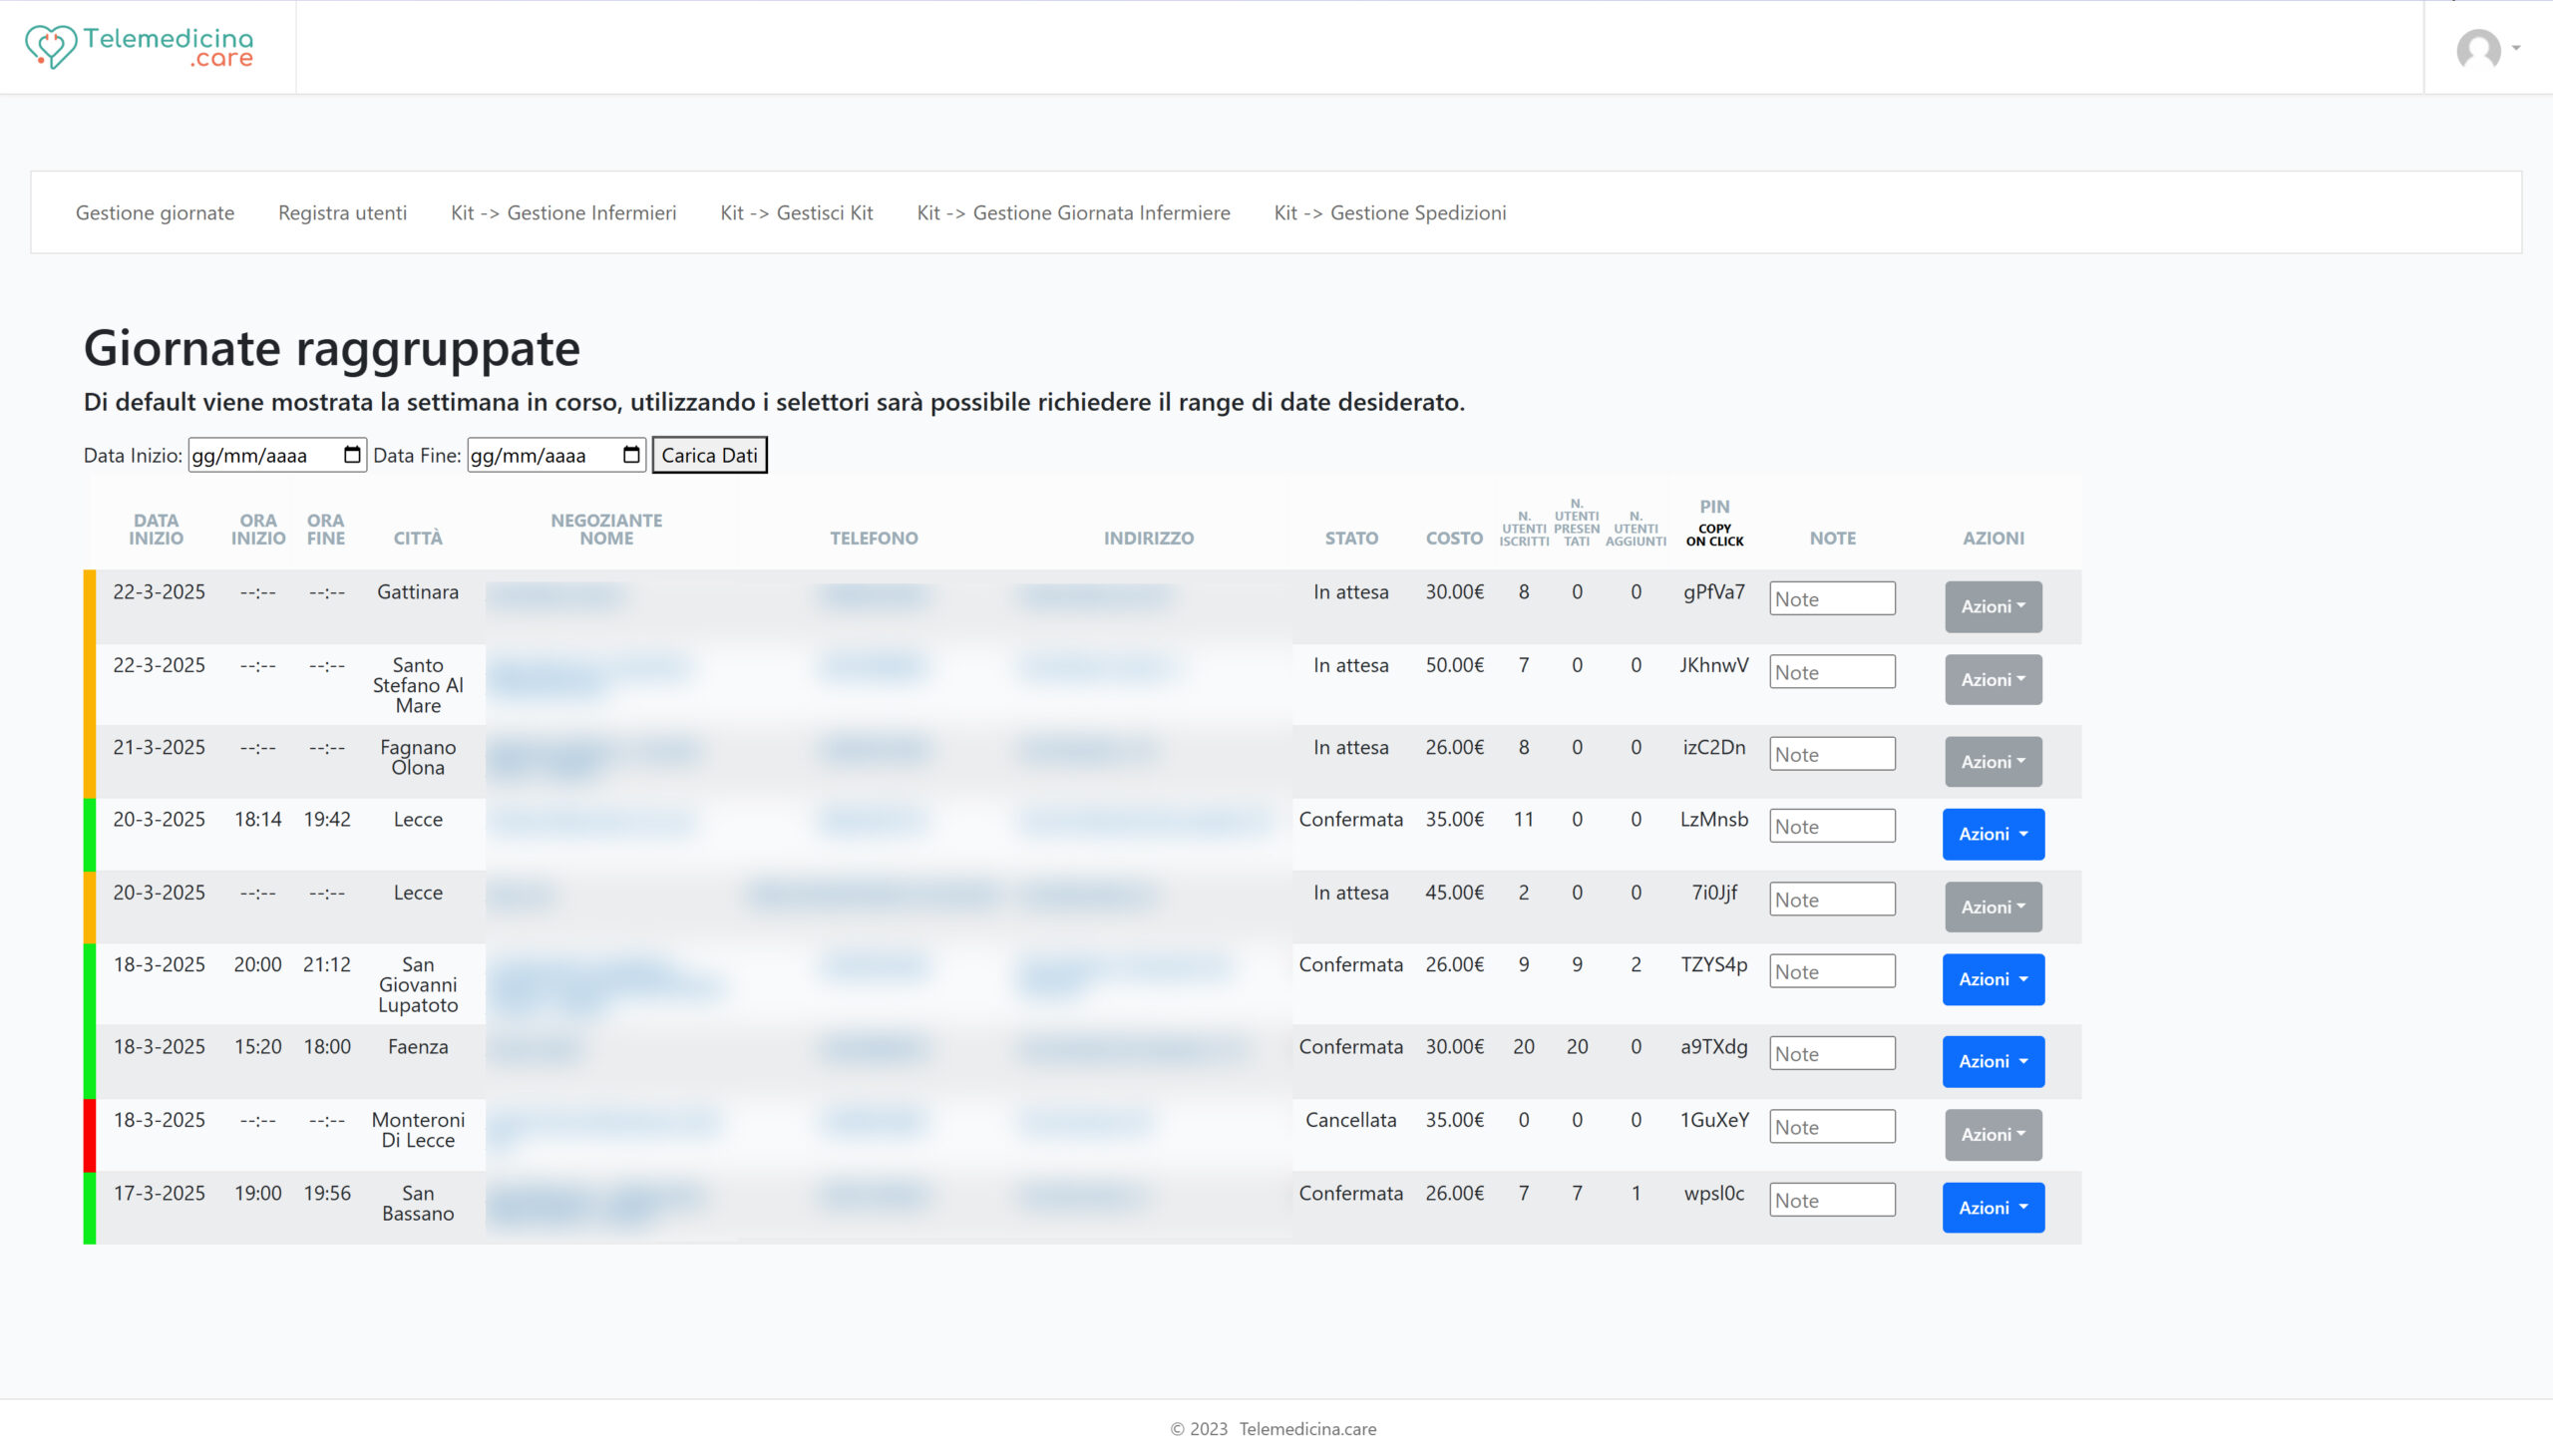The image size is (2553, 1456).
Task: Copy PIN gPfVa7
Action: 1714,592
